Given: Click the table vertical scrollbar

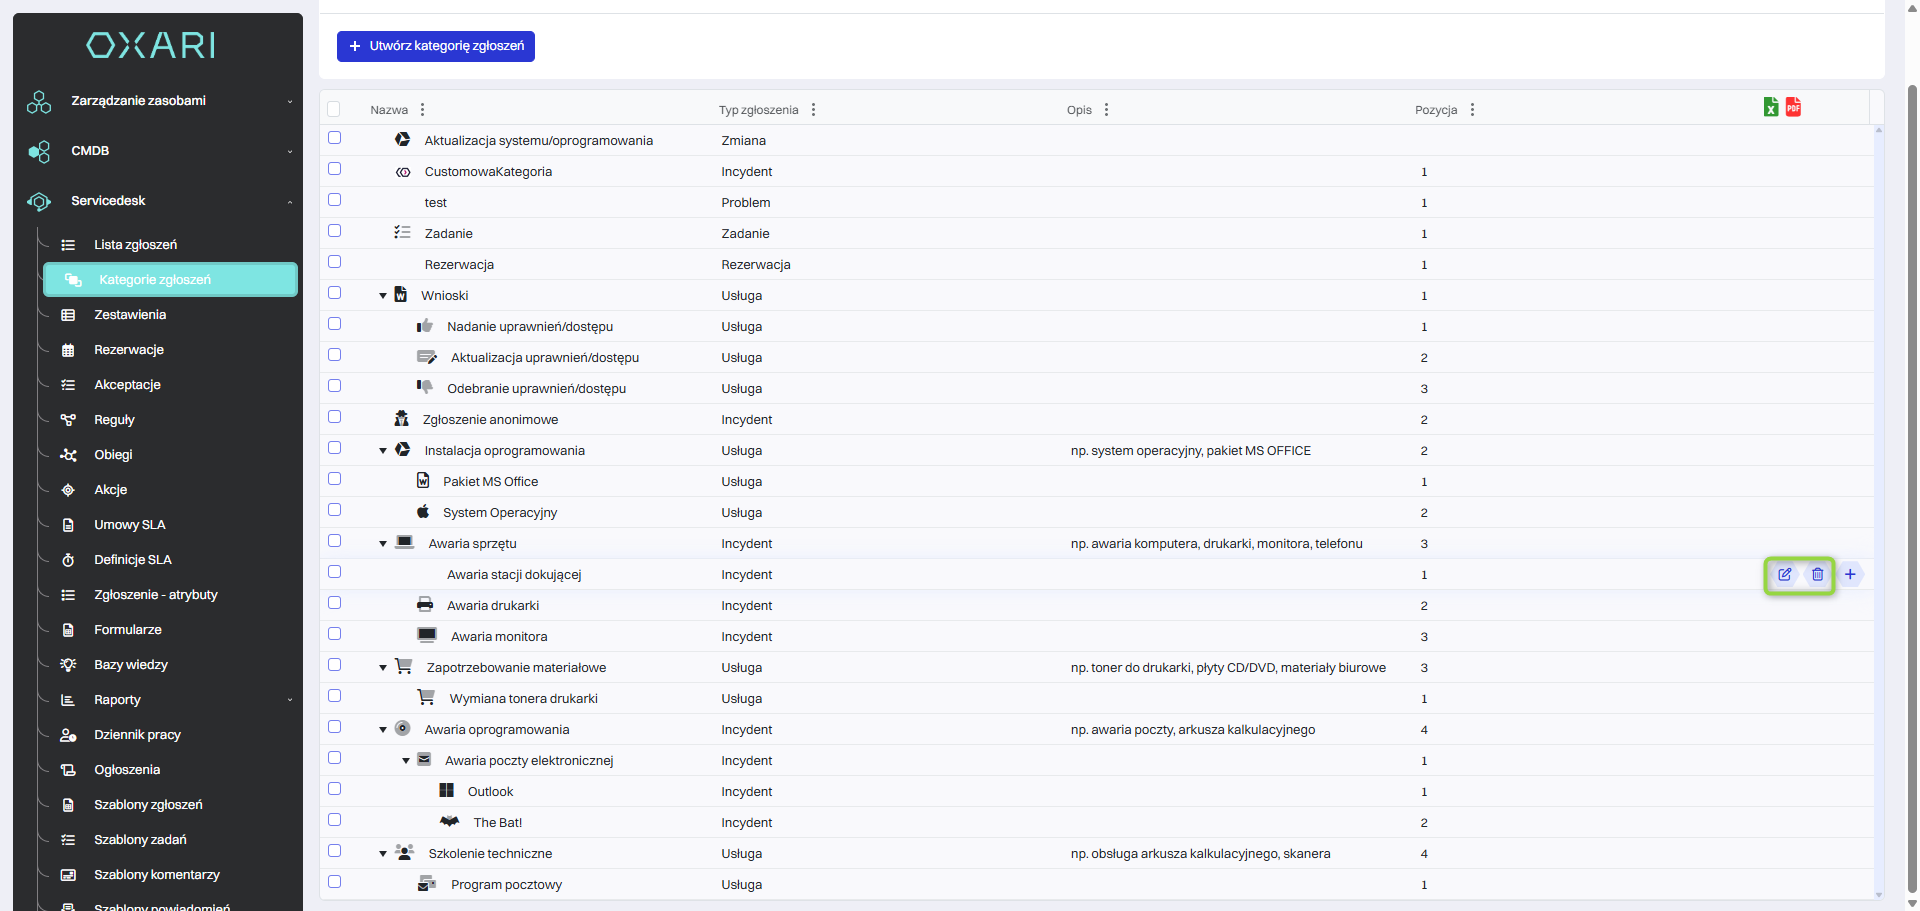Looking at the screenshot, I should point(1878,500).
